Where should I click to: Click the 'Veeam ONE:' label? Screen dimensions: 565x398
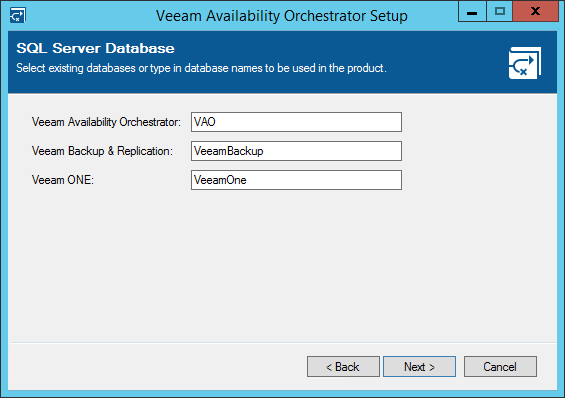tap(63, 180)
